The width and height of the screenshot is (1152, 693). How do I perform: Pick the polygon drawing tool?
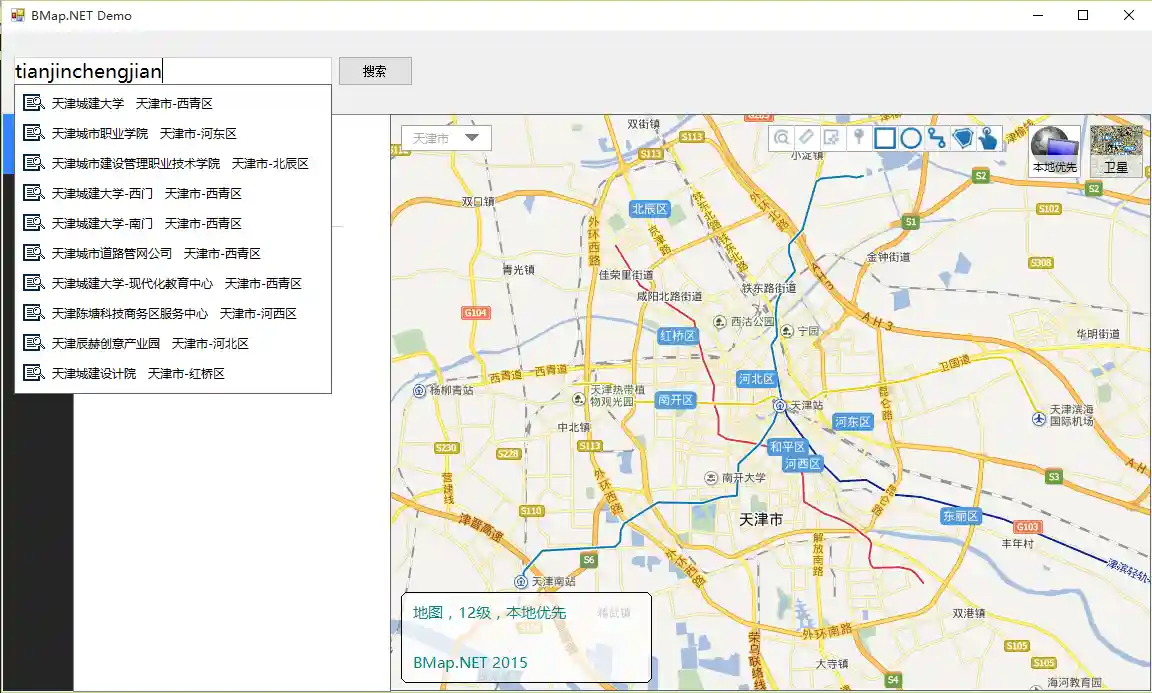[x=963, y=139]
